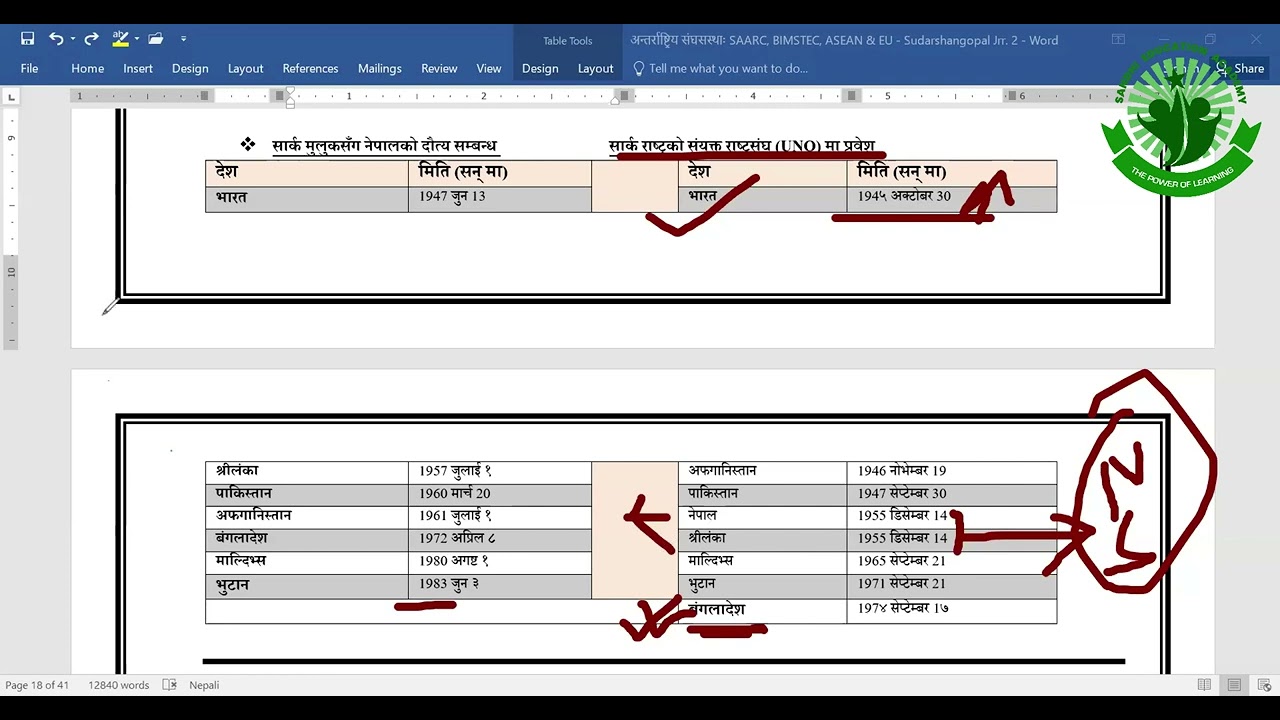Click the cell '1947 सेप्टेम्बर 30'
This screenshot has width=1280, height=720.
(x=951, y=494)
